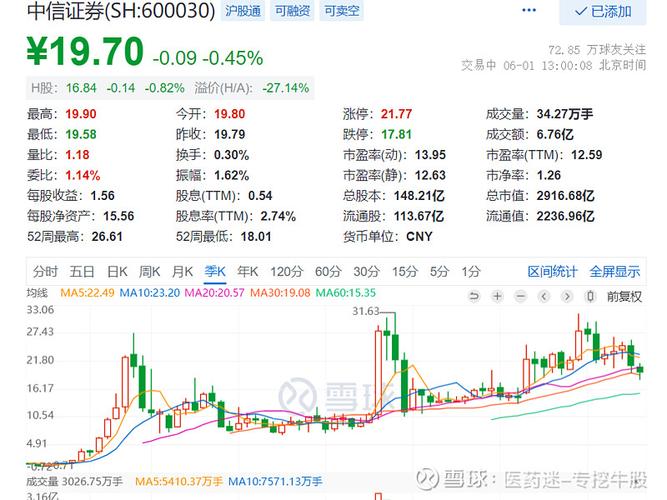Switch to the 分时 chart tab
Screen dimensions: 667x500
click(x=45, y=271)
